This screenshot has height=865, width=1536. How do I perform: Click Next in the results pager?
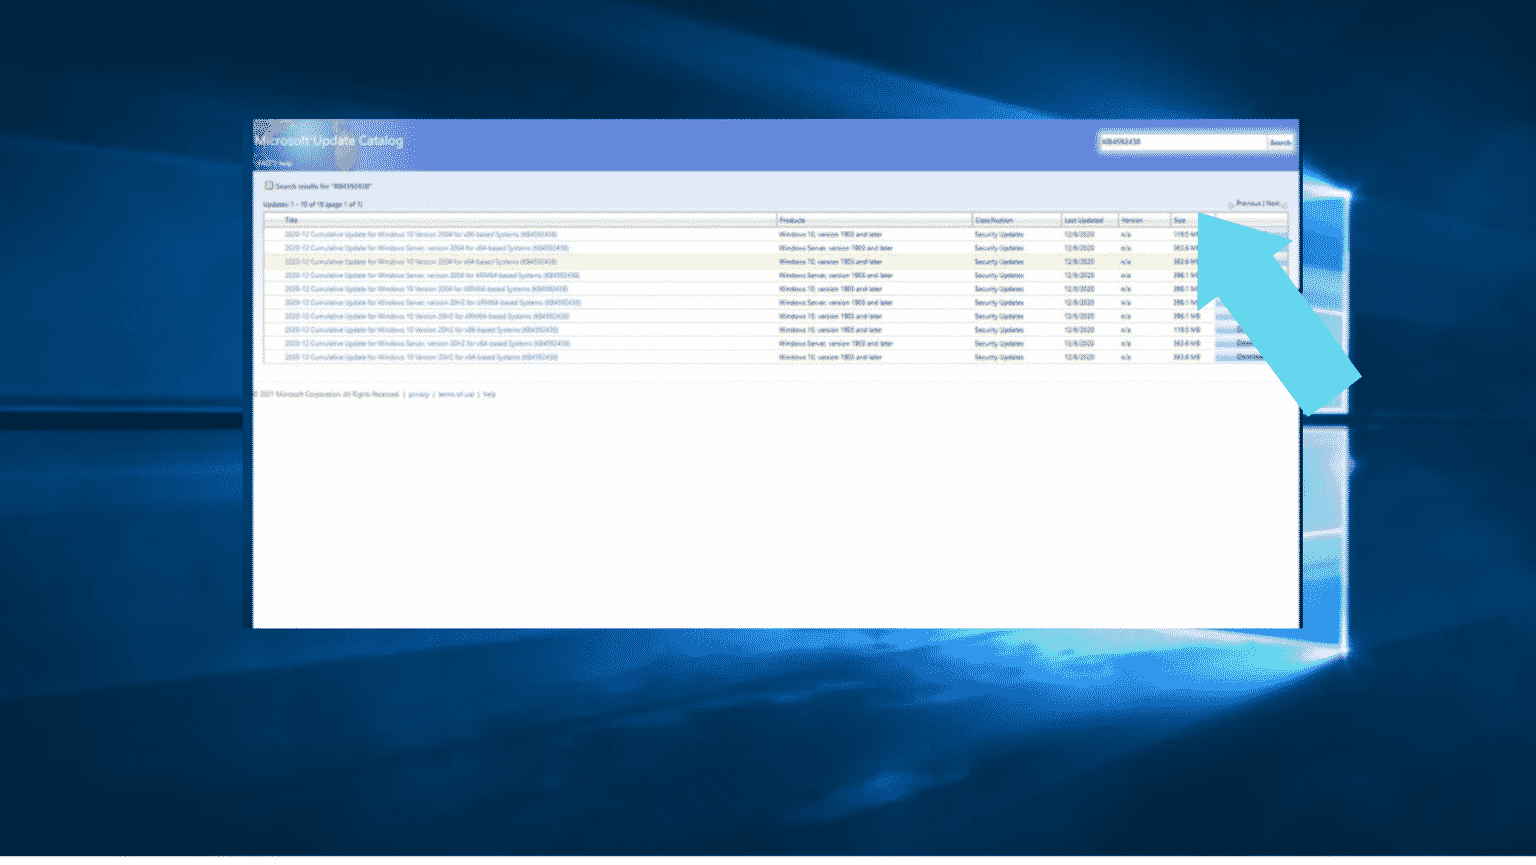[x=1273, y=204]
